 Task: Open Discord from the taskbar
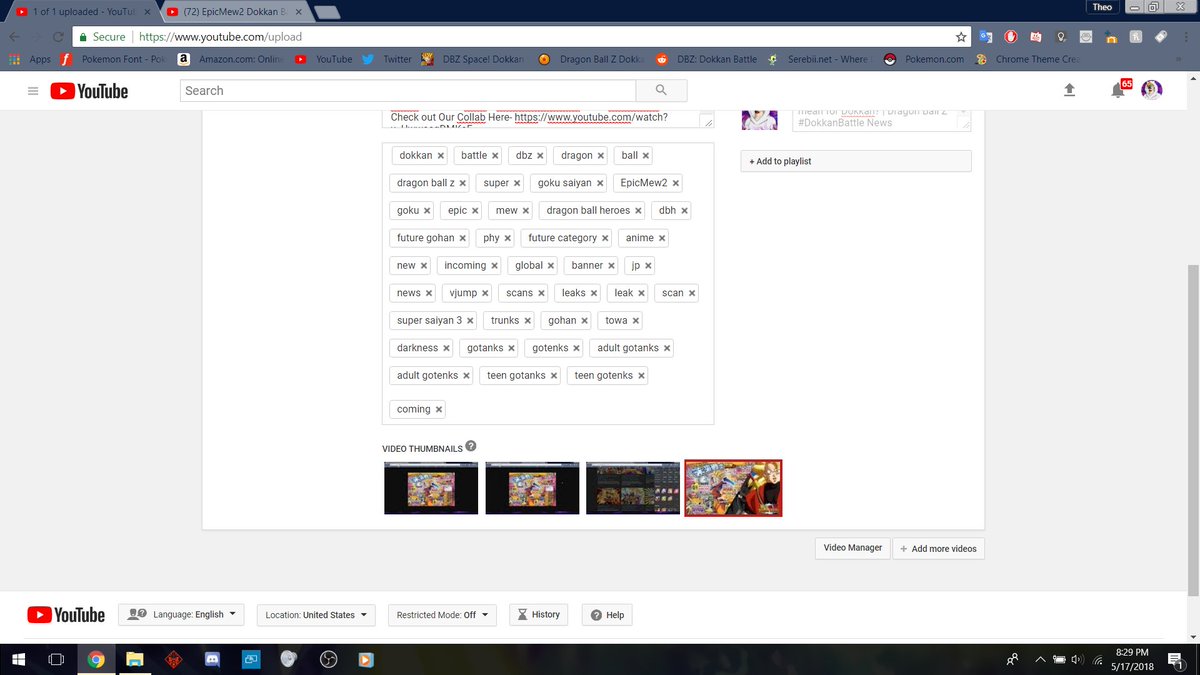tap(211, 659)
